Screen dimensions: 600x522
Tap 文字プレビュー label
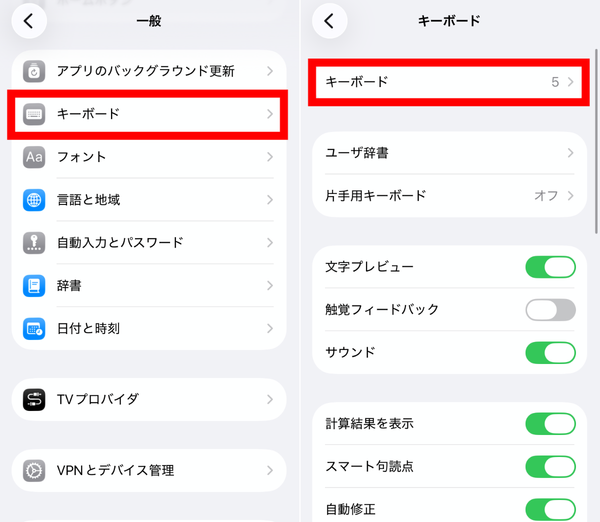[x=370, y=267]
